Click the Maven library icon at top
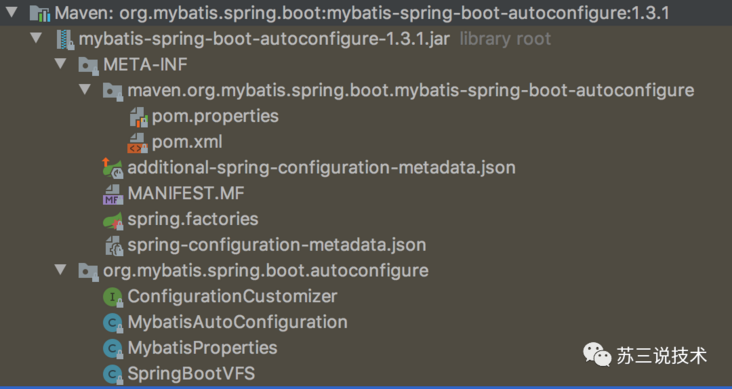Screen dimensions: 732x389 coord(40,13)
